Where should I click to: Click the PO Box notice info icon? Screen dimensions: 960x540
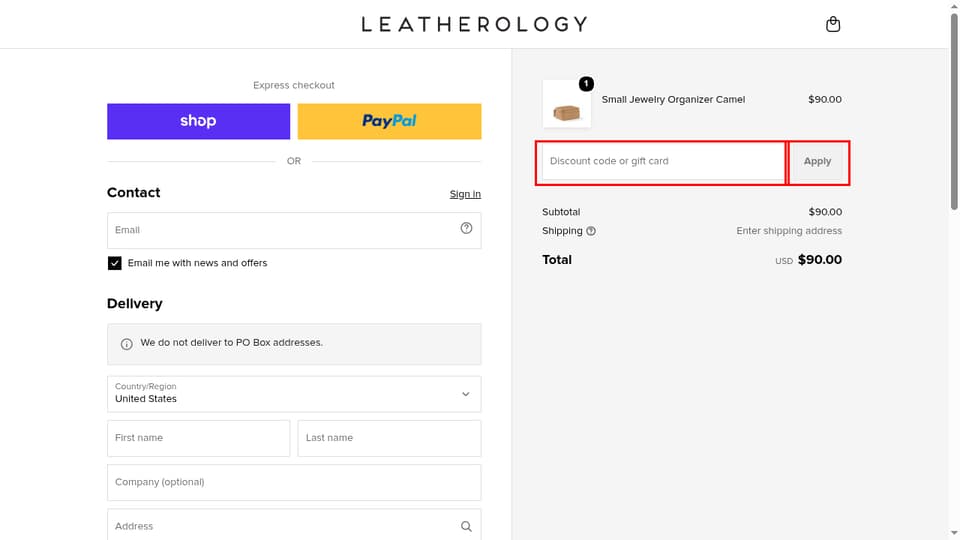(x=127, y=344)
